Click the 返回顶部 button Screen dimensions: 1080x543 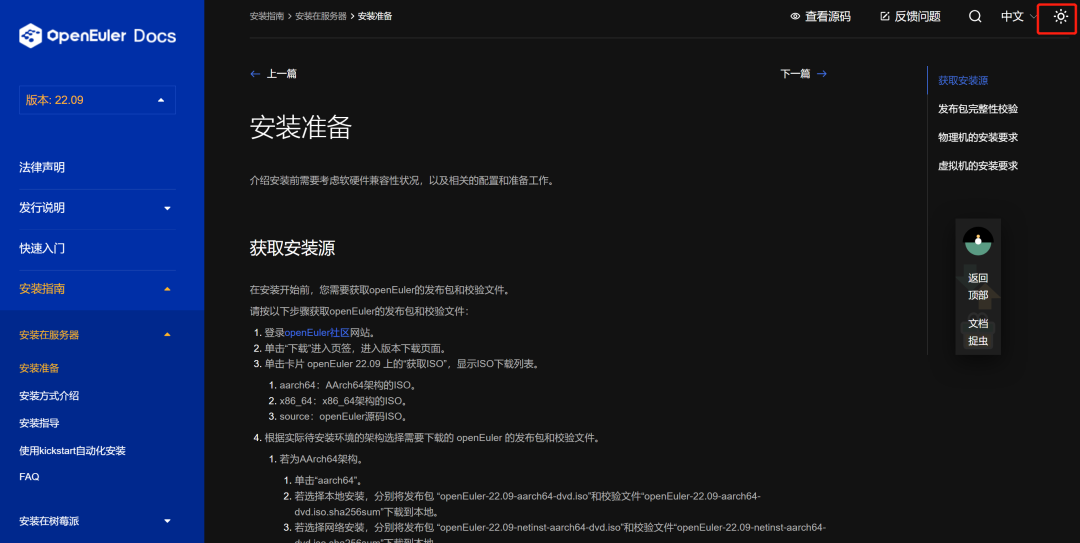pos(977,287)
